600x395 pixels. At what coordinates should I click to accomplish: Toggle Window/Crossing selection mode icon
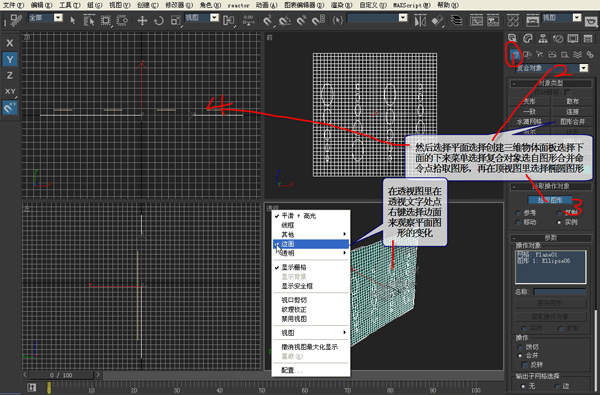[122, 20]
